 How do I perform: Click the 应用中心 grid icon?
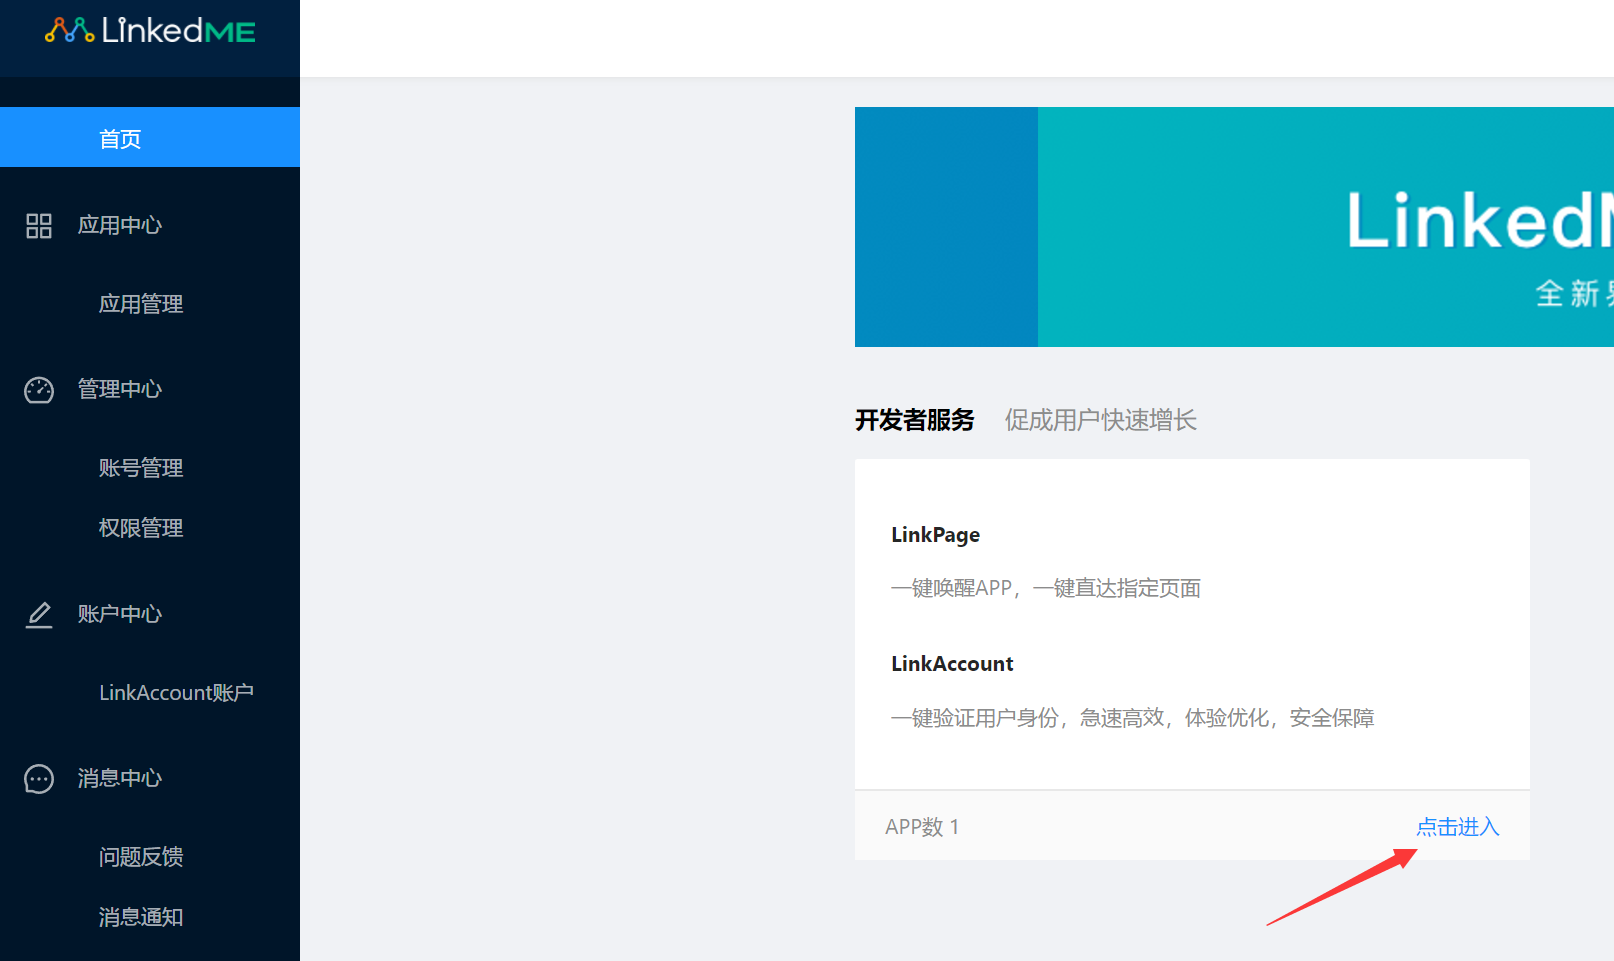(x=39, y=226)
